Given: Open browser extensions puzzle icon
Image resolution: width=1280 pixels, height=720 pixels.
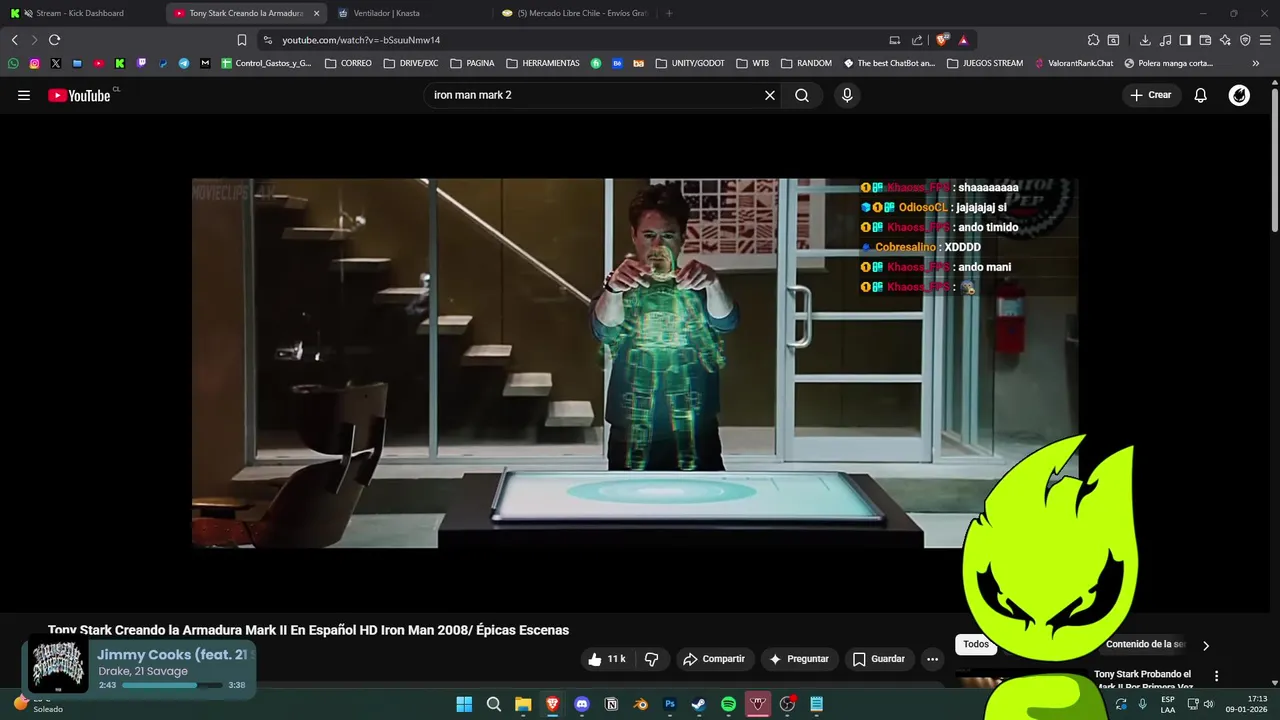Looking at the screenshot, I should 1093,40.
